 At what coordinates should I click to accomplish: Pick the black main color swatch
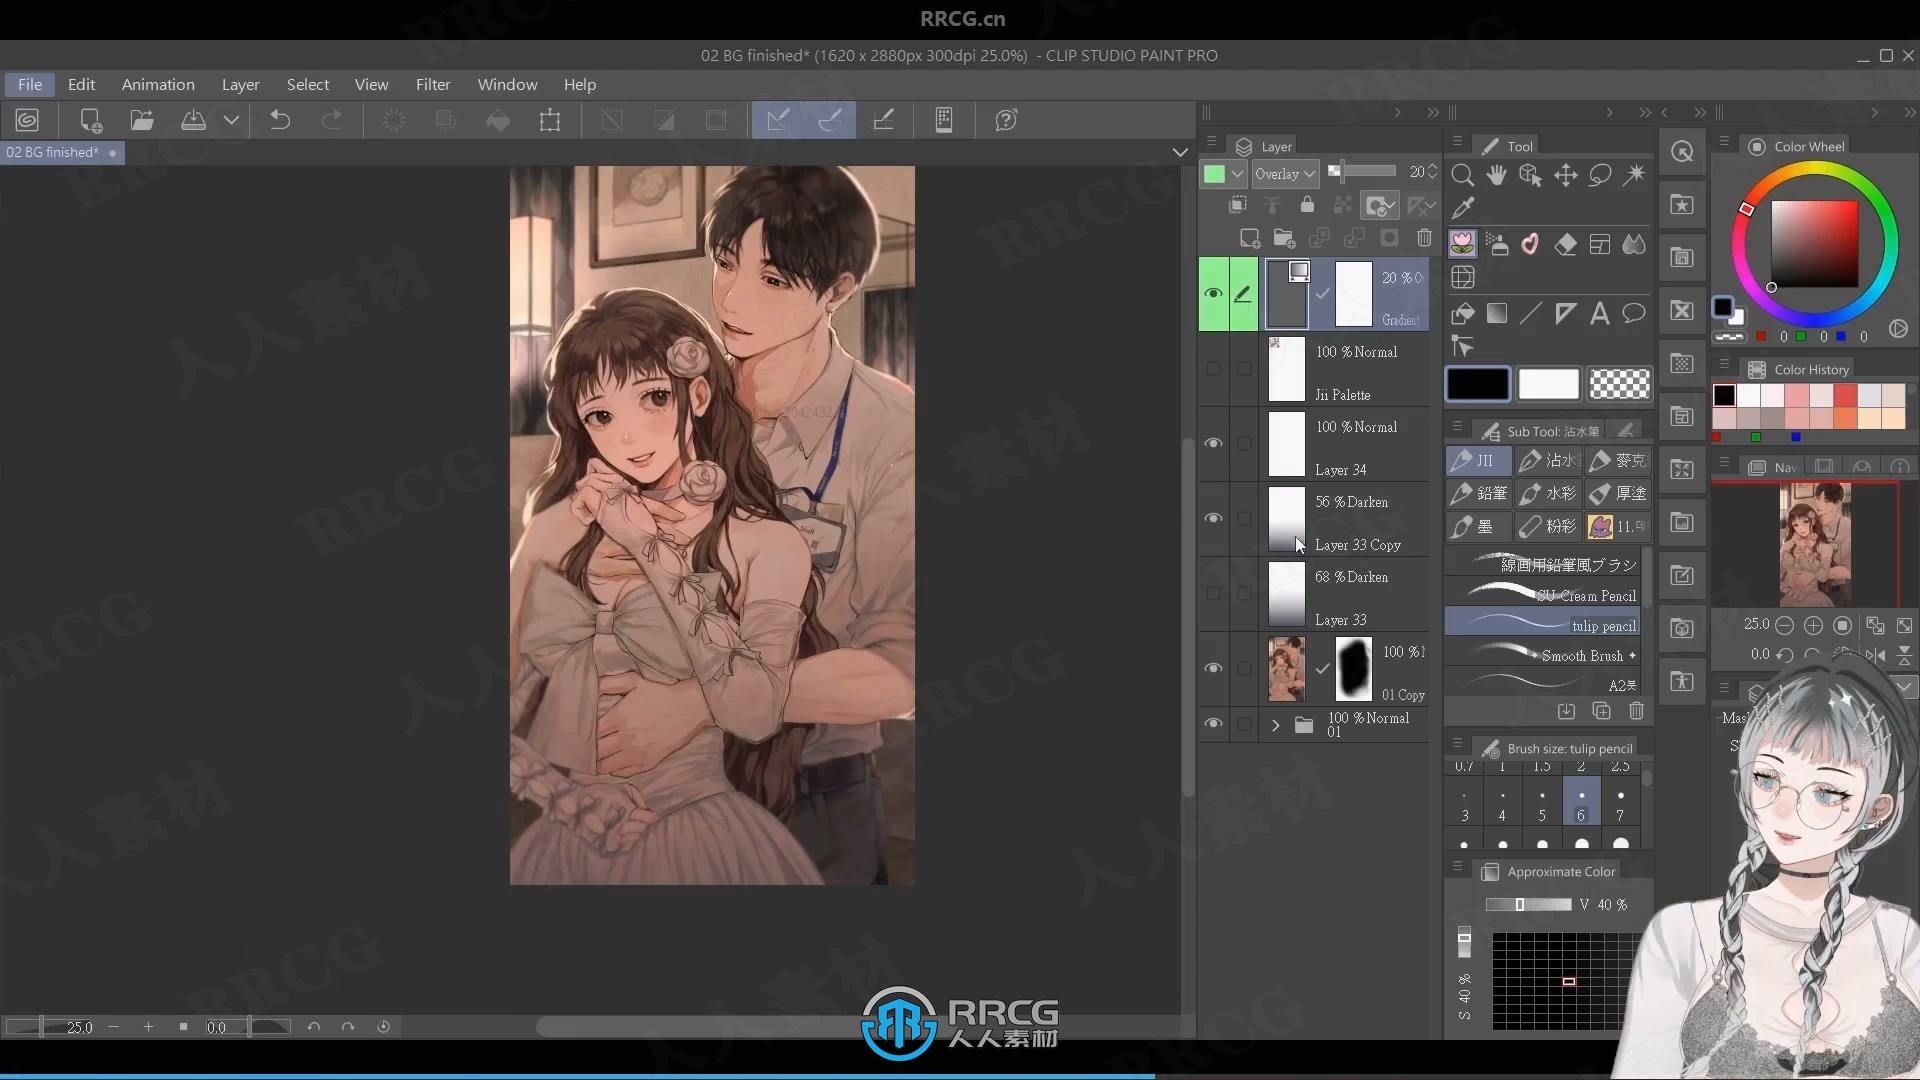tap(1477, 384)
